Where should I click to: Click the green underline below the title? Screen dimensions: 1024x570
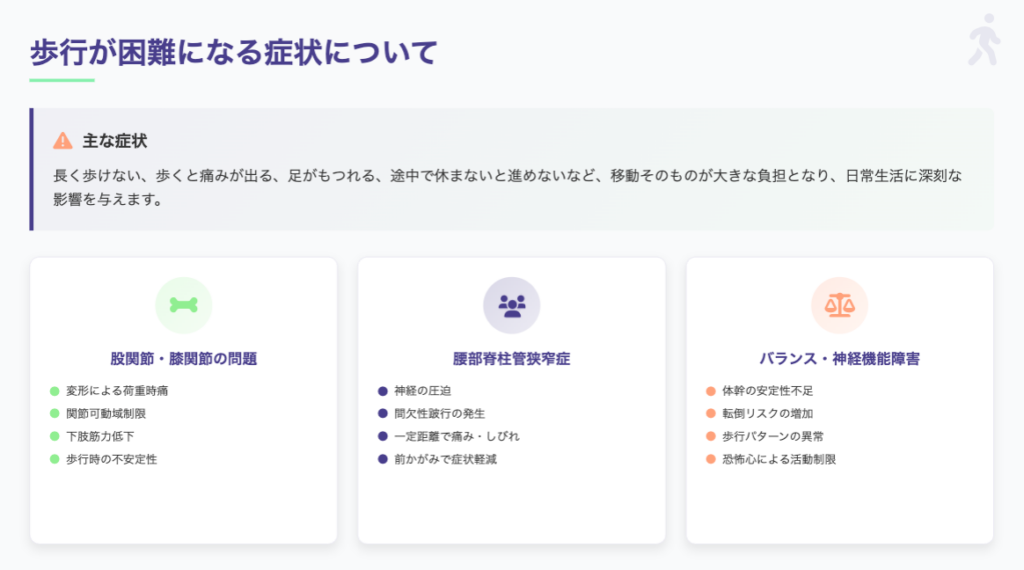pyautogui.click(x=62, y=80)
